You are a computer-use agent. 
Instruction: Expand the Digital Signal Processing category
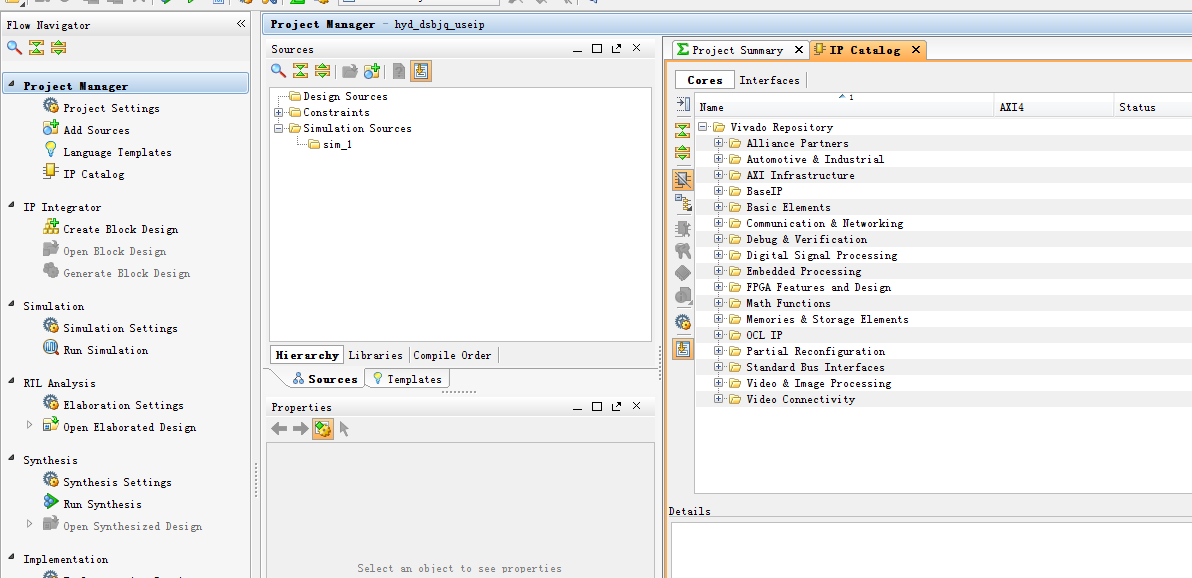tap(719, 255)
